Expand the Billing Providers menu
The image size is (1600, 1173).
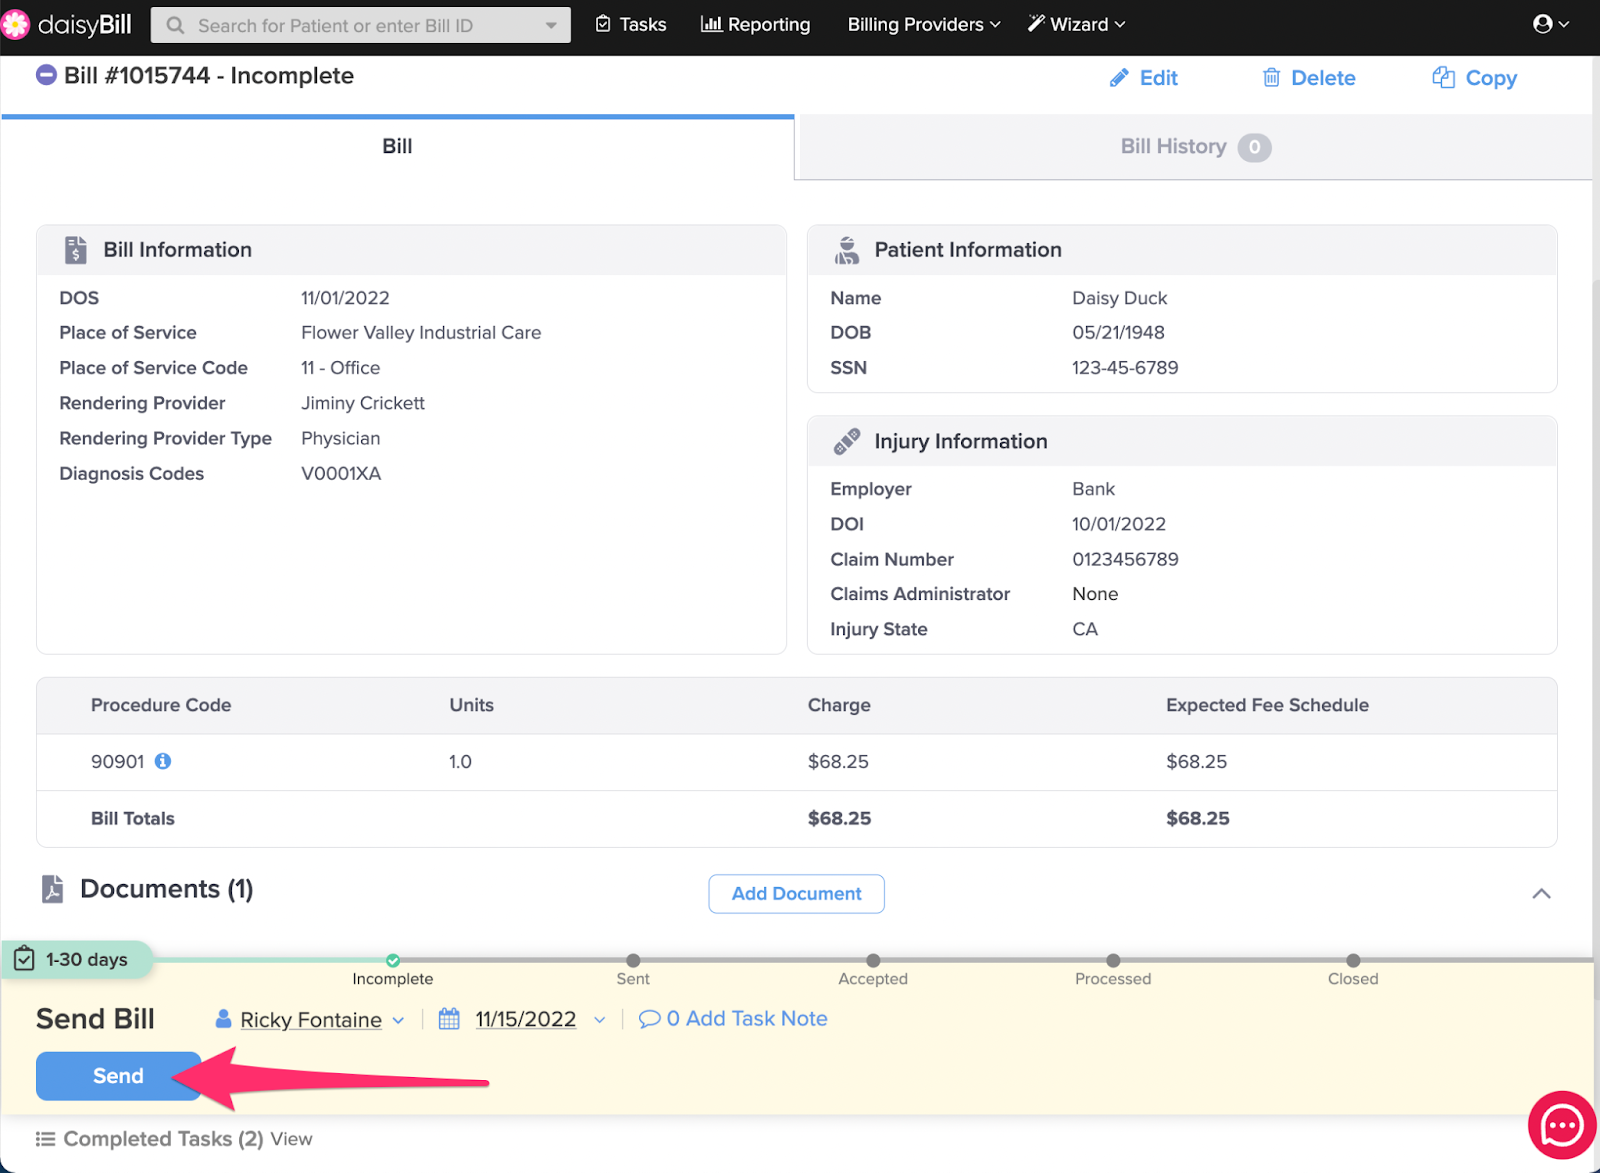[924, 24]
